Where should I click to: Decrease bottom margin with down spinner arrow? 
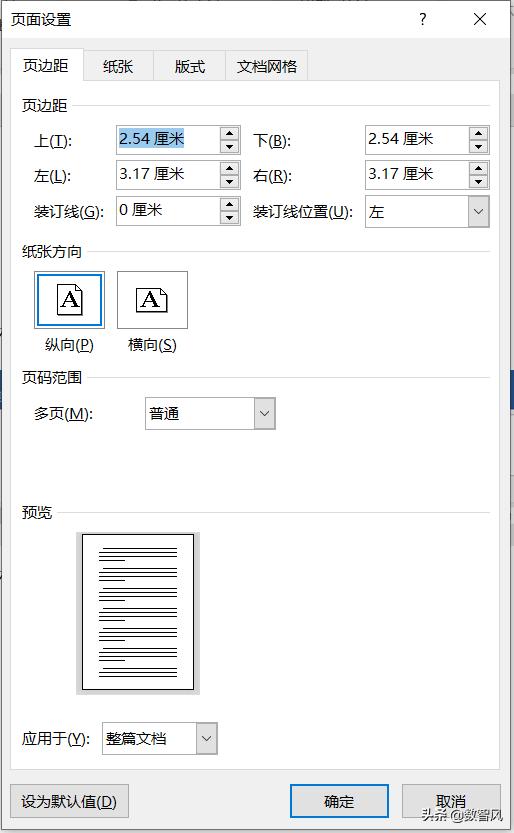pyautogui.click(x=478, y=147)
